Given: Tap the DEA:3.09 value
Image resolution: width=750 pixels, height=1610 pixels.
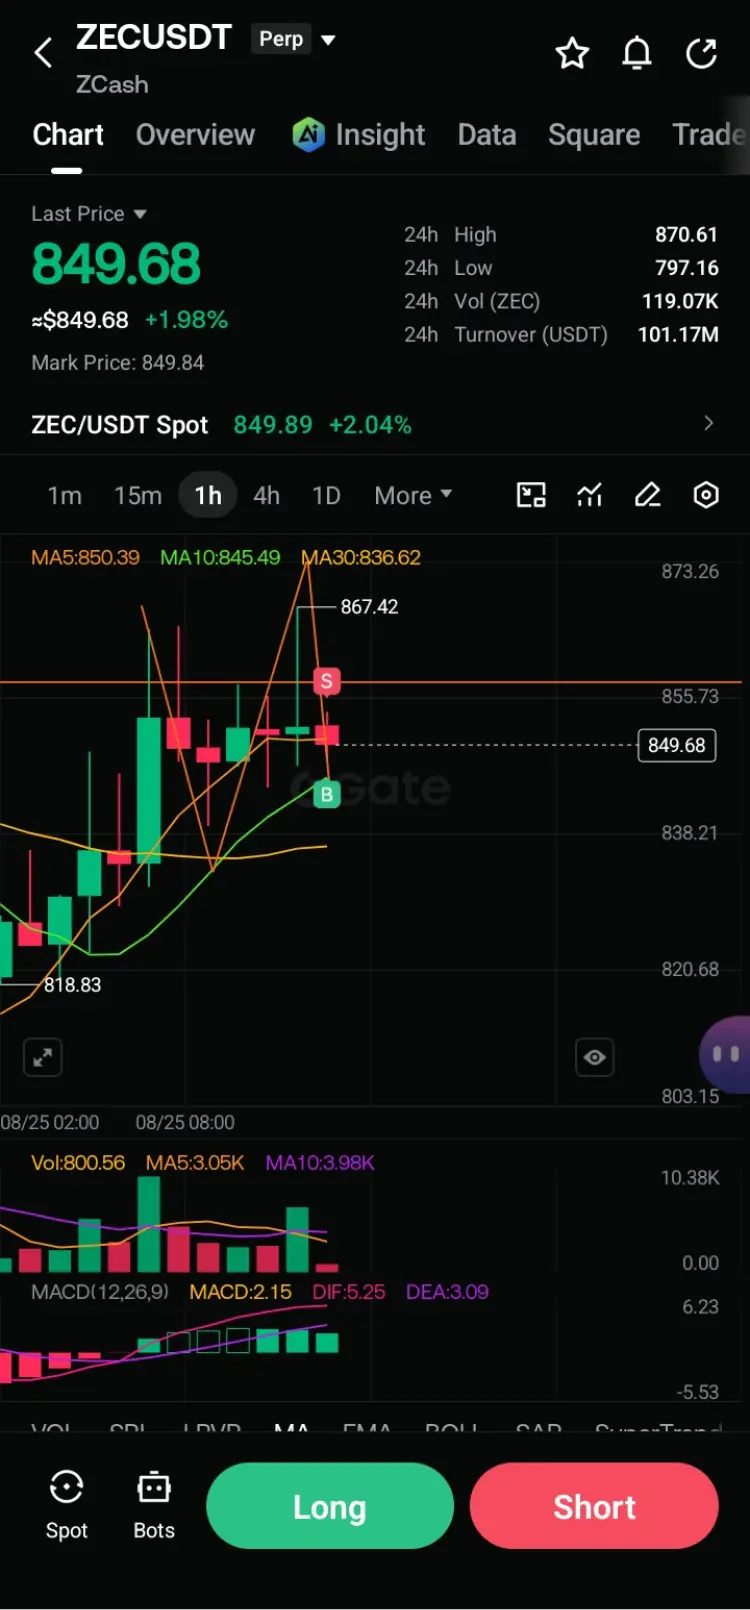Looking at the screenshot, I should click(447, 1292).
